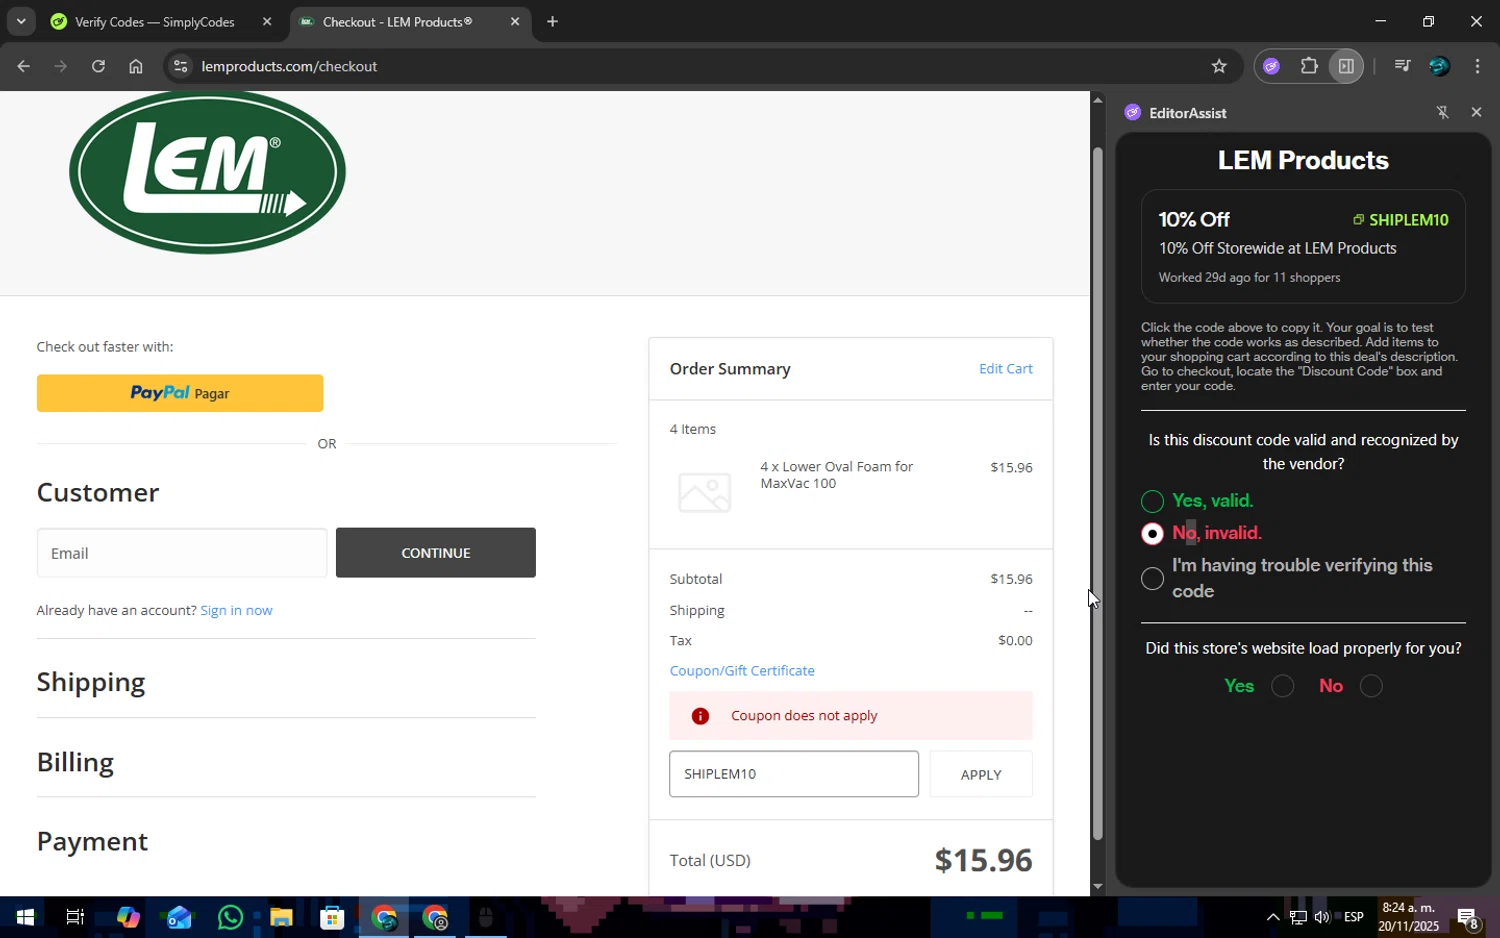Click the address bar URL lemproducts.com/checkout
Screen dimensions: 1500x938
pyautogui.click(x=289, y=66)
